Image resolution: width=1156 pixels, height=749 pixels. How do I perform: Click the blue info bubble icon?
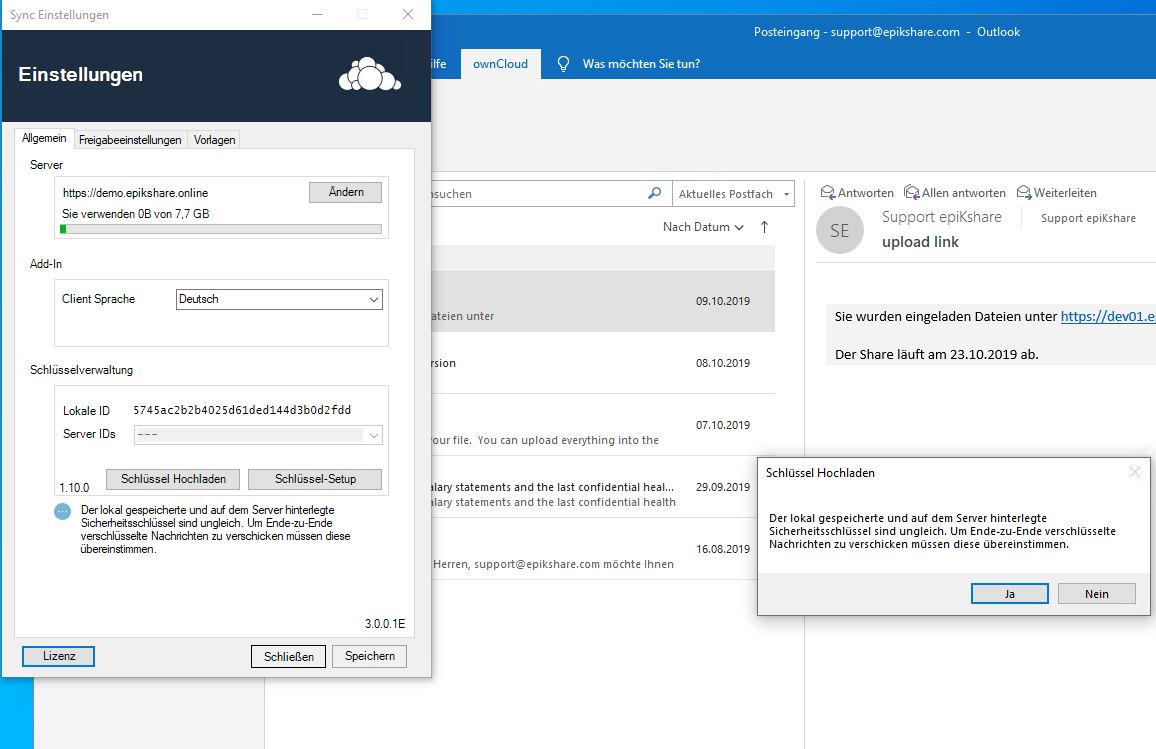click(63, 512)
